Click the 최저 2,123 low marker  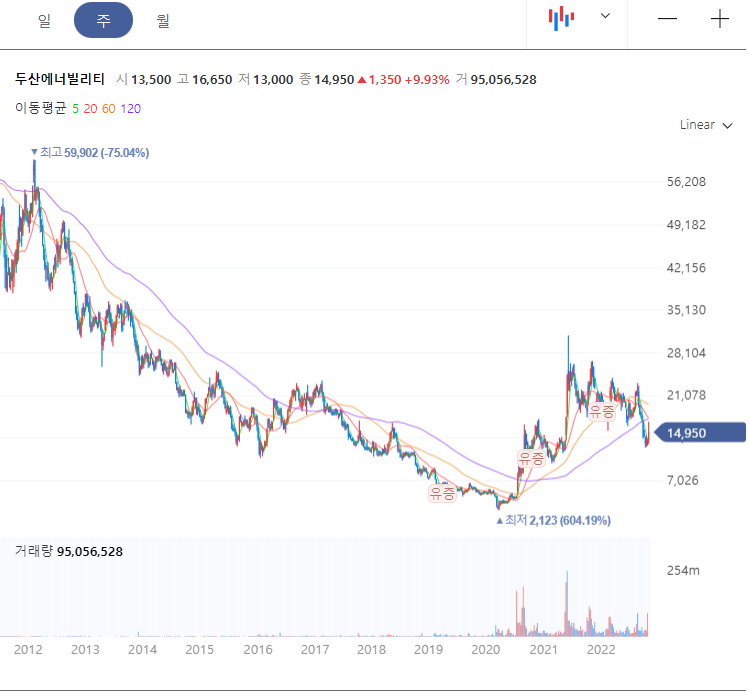[553, 520]
